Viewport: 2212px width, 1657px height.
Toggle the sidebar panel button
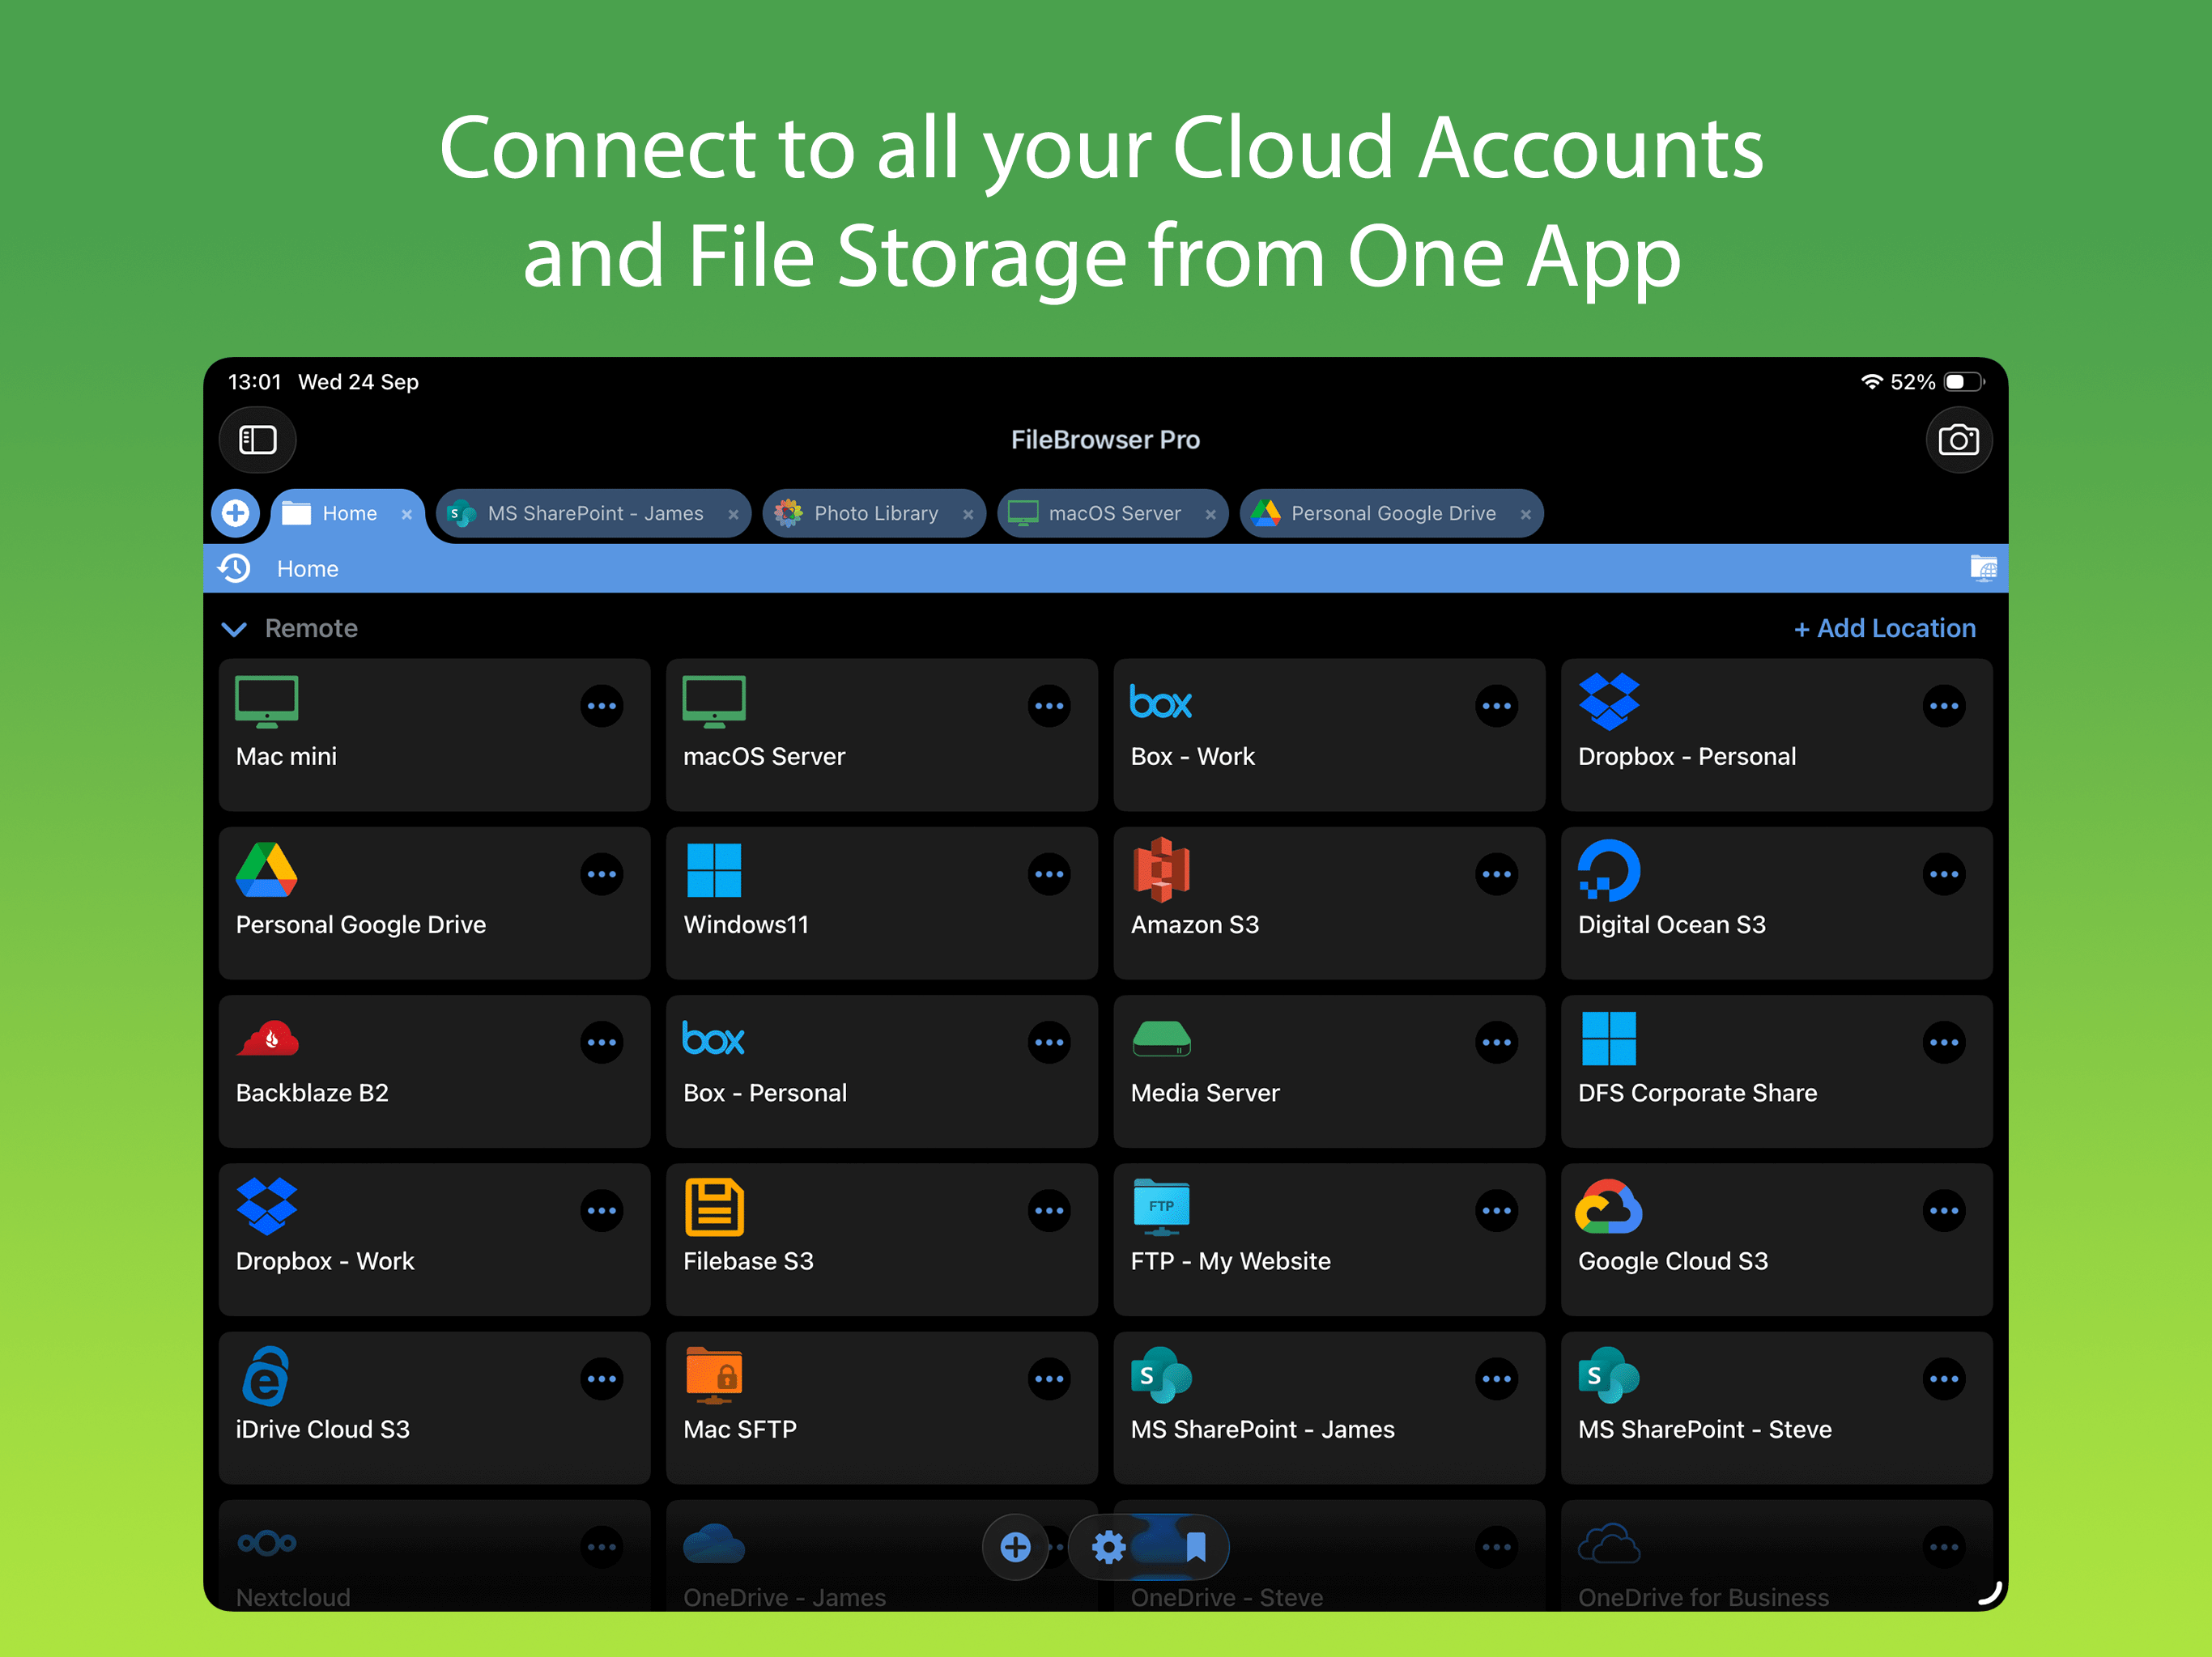257,440
